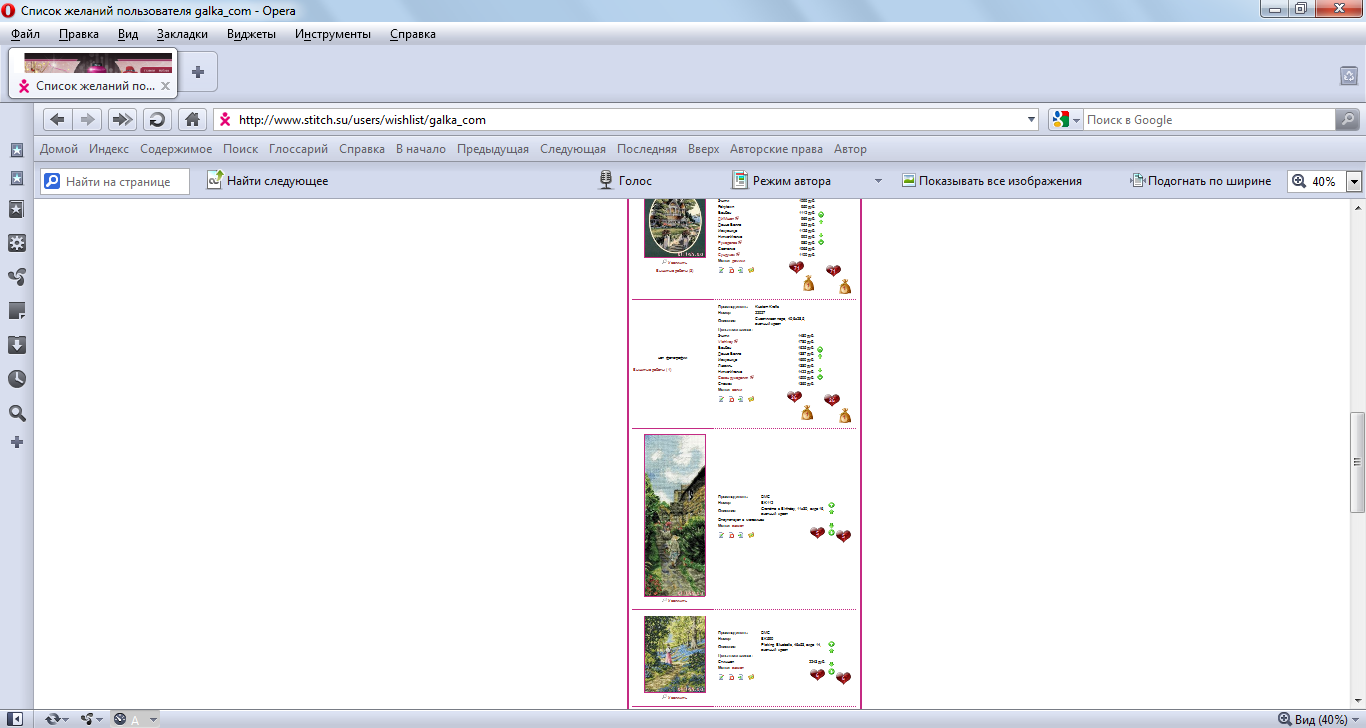This screenshot has height=728, width=1366.
Task: Go to the Home page icon
Action: 192,120
